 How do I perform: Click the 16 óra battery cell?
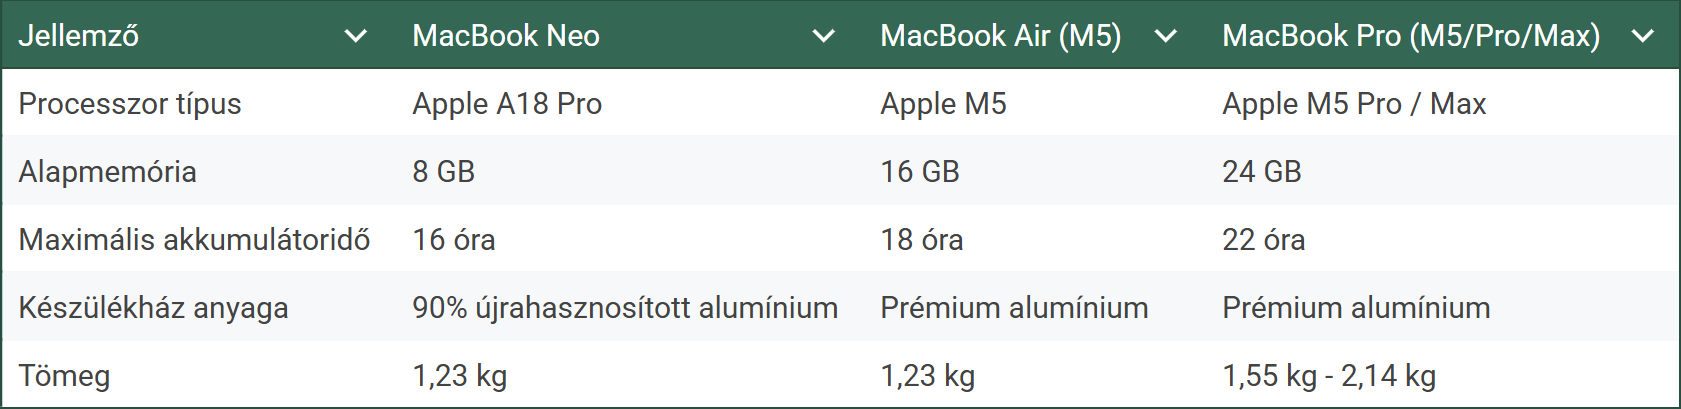tap(454, 240)
